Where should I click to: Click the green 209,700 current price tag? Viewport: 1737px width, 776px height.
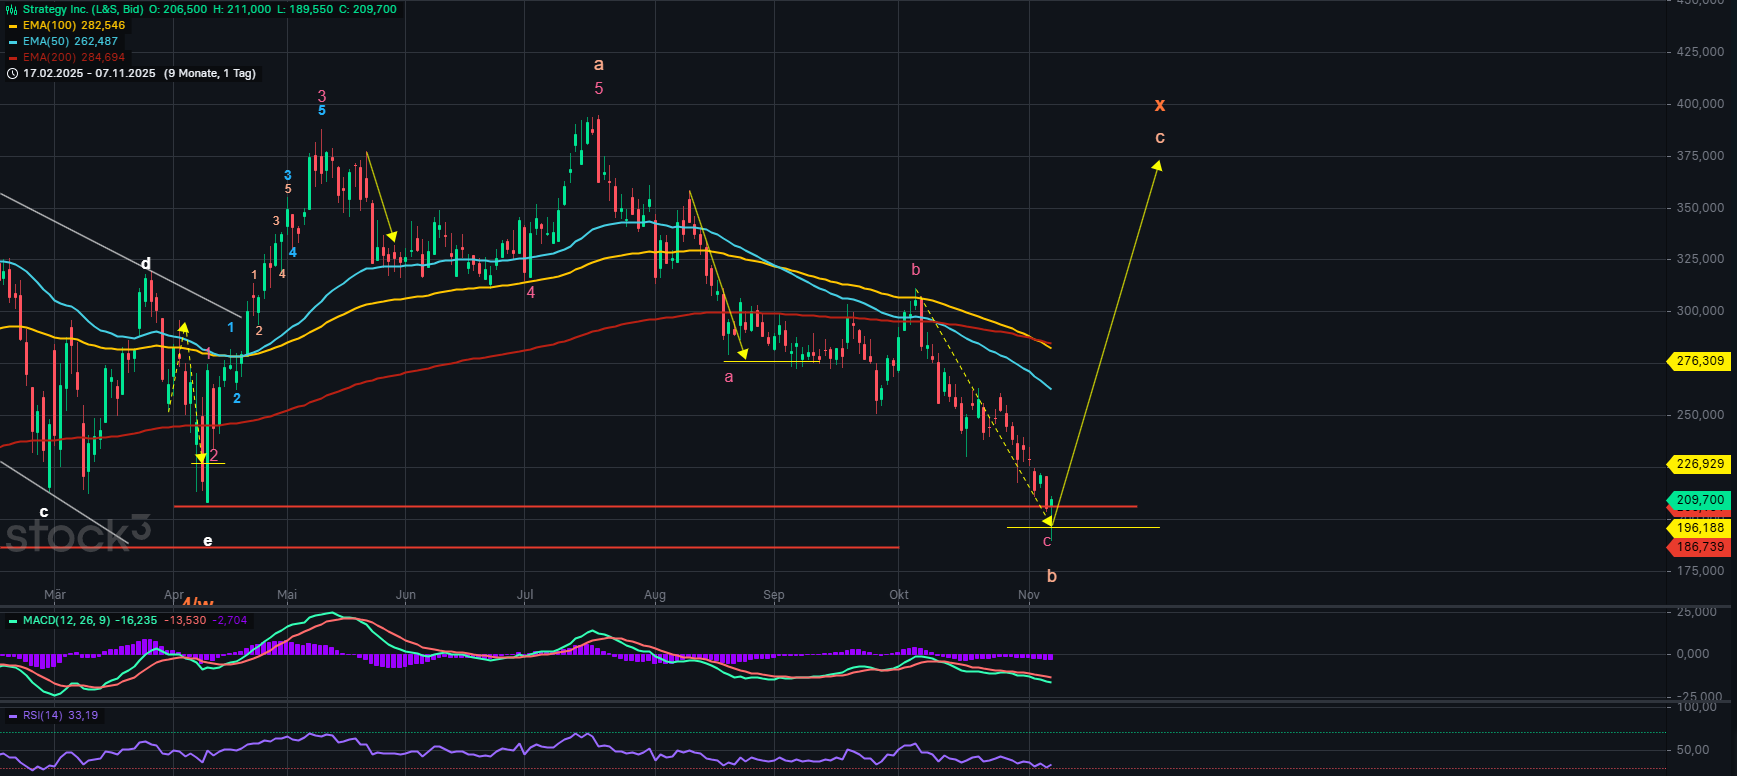1699,500
